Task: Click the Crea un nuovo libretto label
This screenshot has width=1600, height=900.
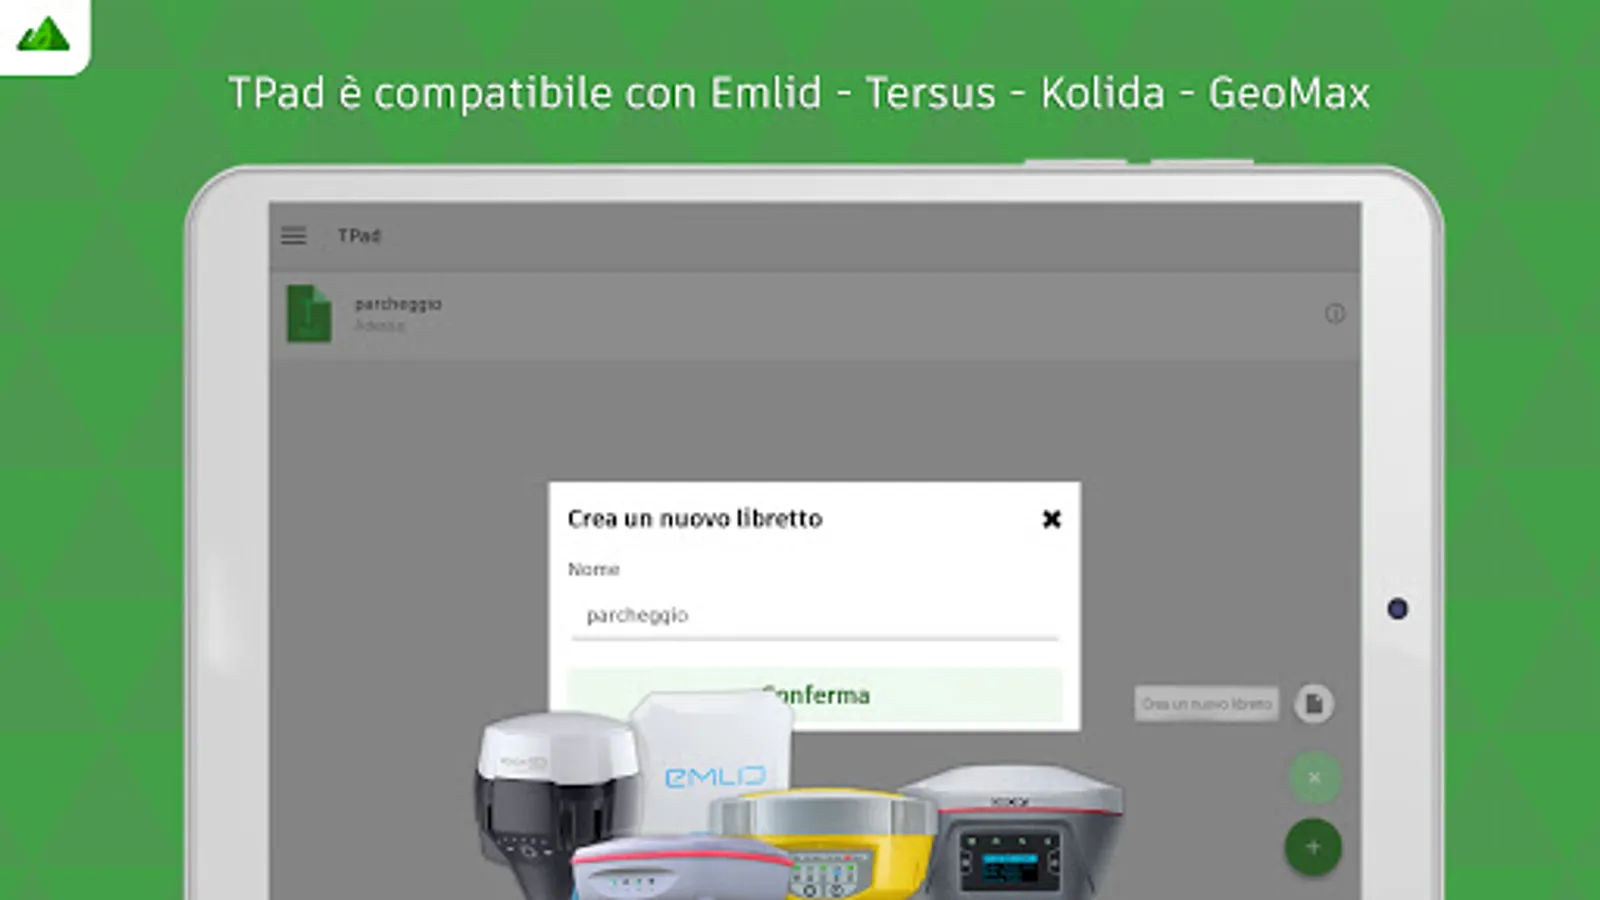Action: (1207, 704)
